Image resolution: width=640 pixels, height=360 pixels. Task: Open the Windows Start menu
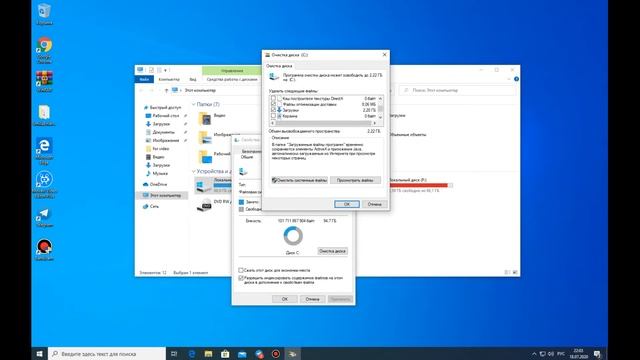40,353
